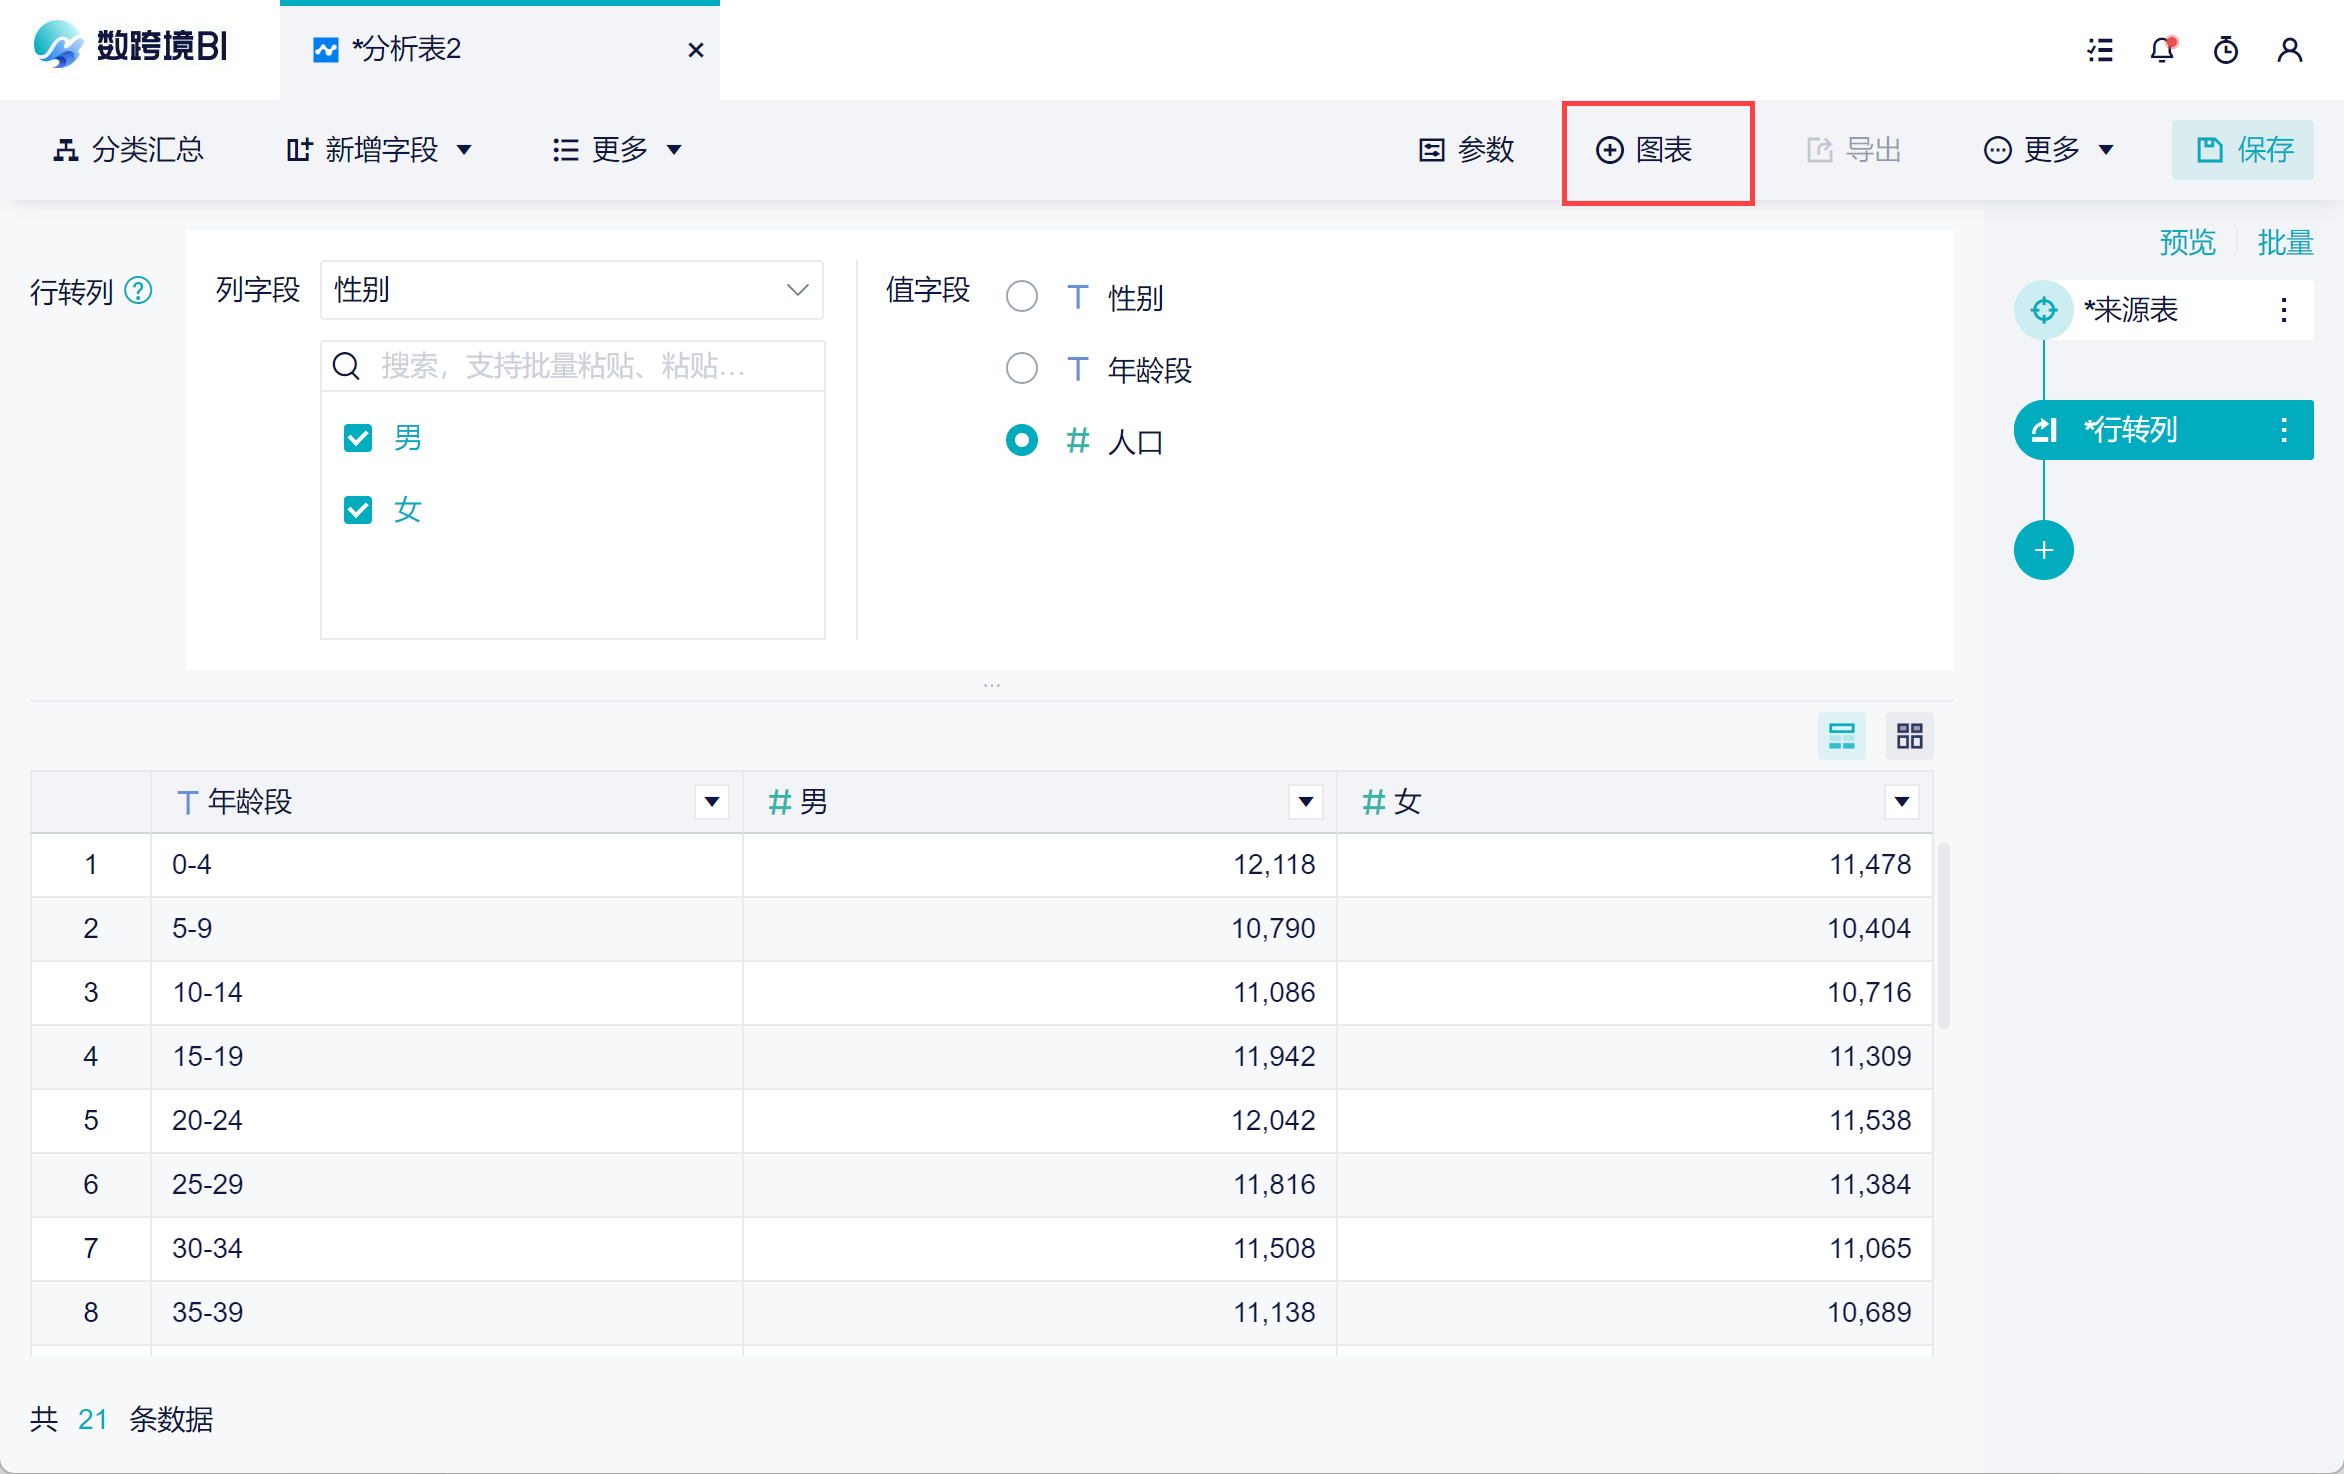Select the table list view icon
2344x1474 pixels.
(1841, 737)
